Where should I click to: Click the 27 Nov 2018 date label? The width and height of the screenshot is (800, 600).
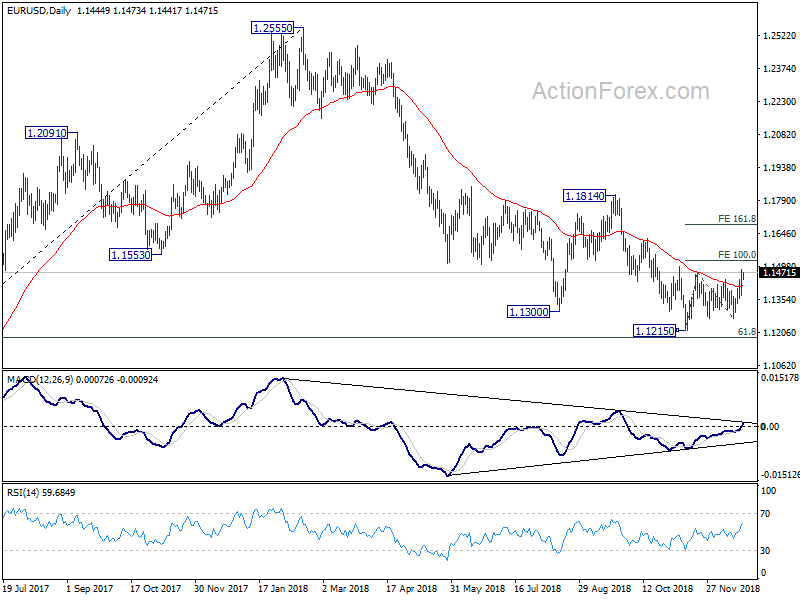point(733,588)
